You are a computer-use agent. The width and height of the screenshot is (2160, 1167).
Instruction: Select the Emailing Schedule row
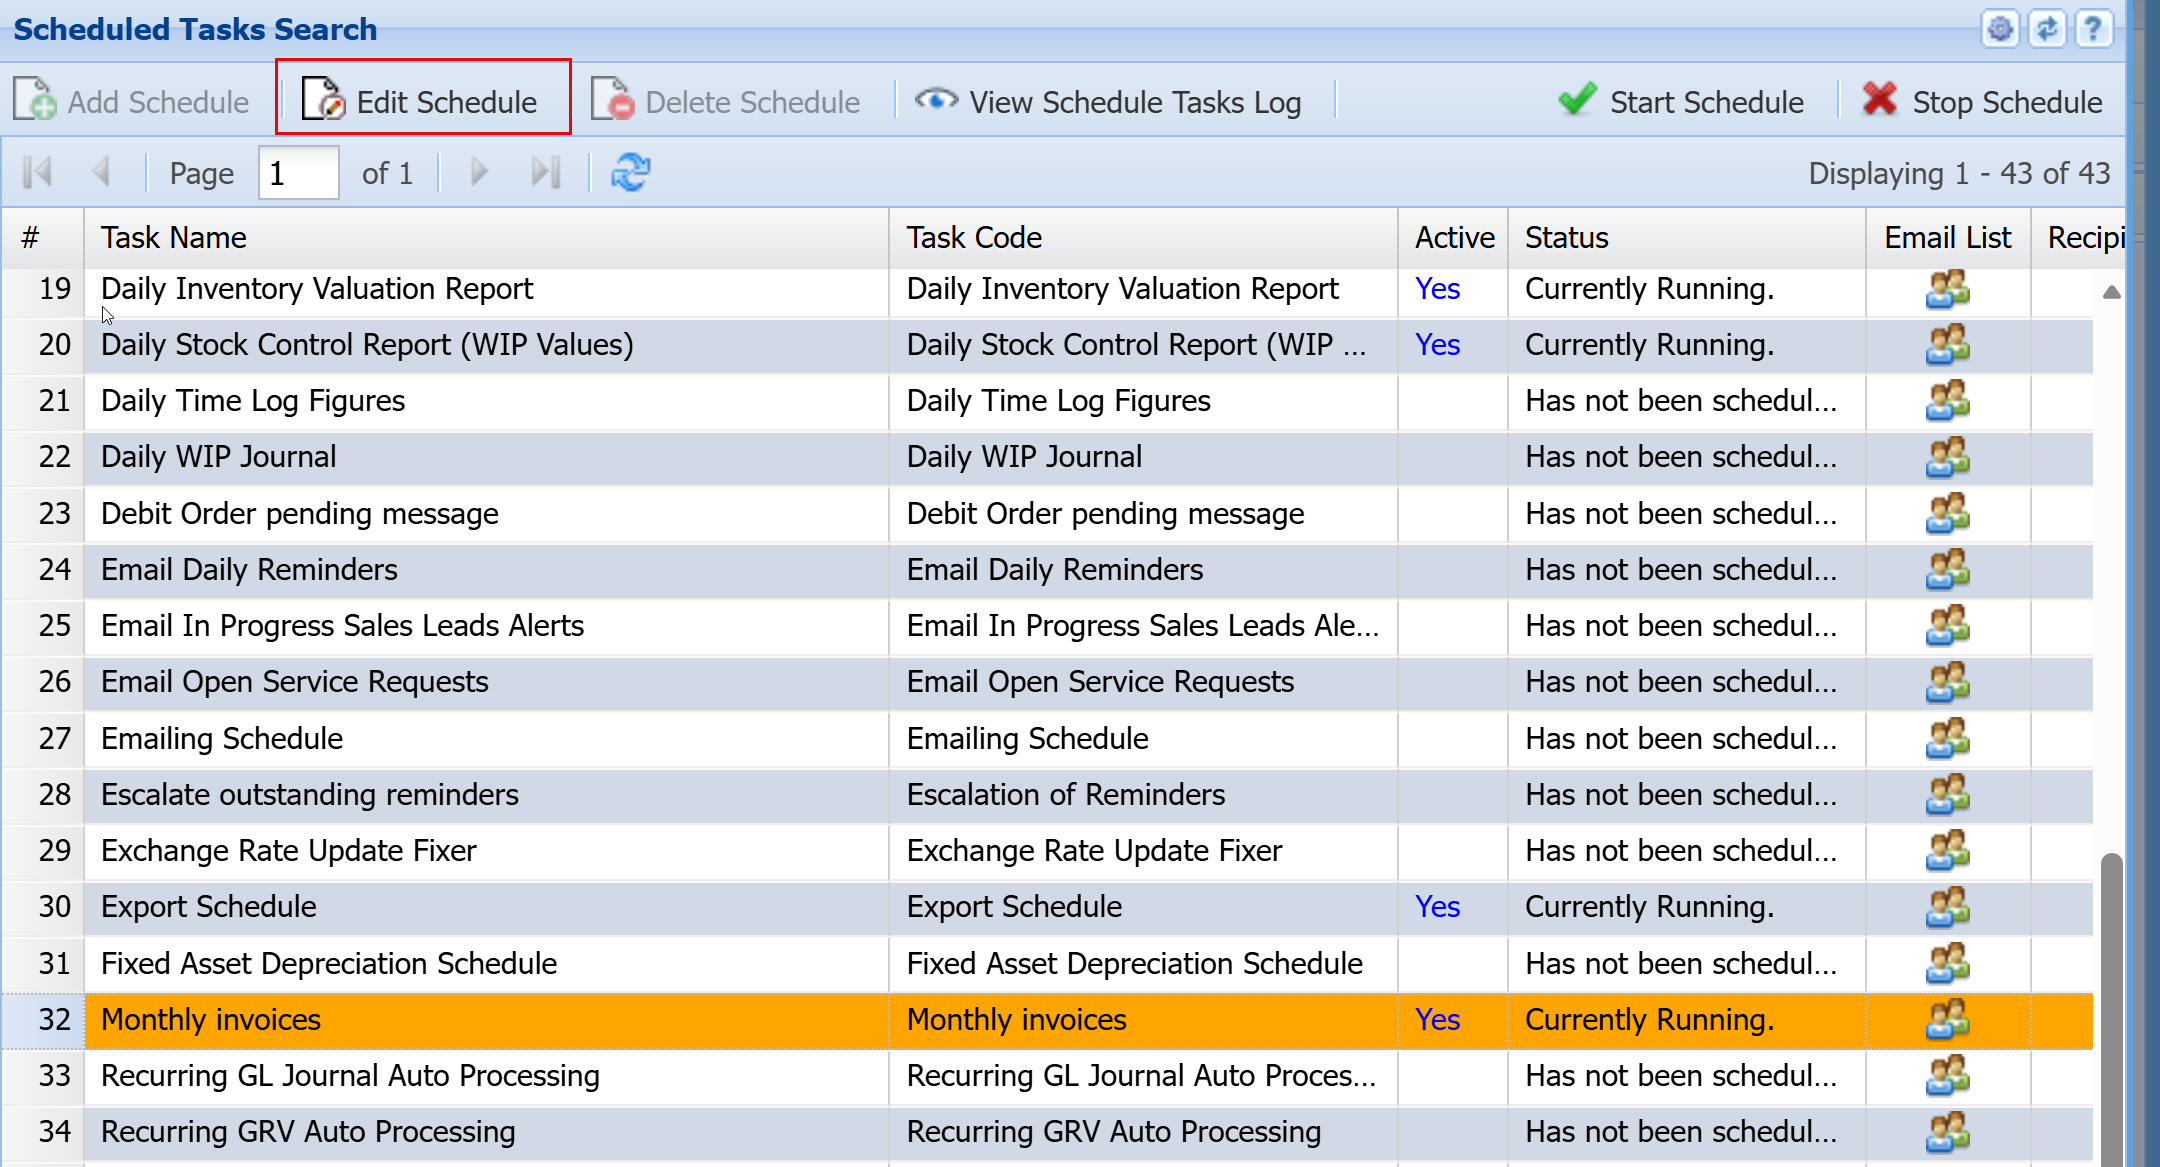click(x=222, y=739)
